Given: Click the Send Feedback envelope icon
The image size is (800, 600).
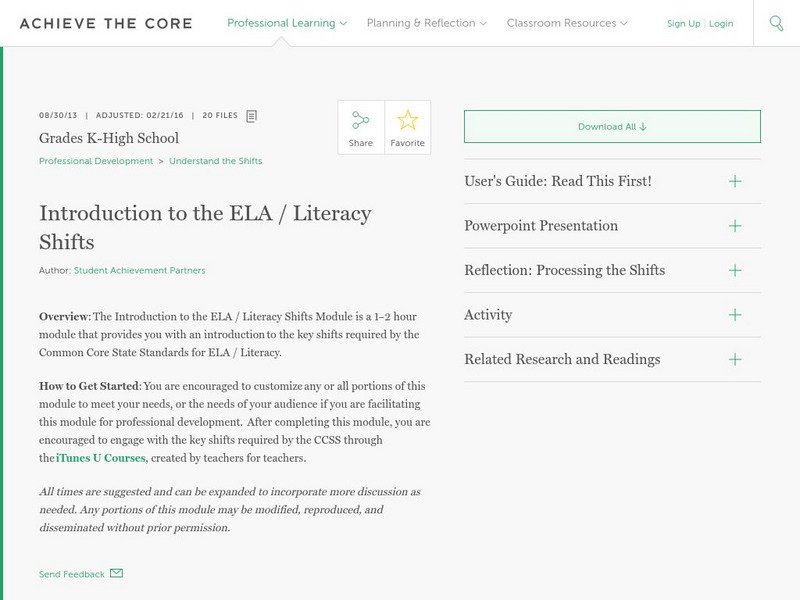Looking at the screenshot, I should 116,574.
